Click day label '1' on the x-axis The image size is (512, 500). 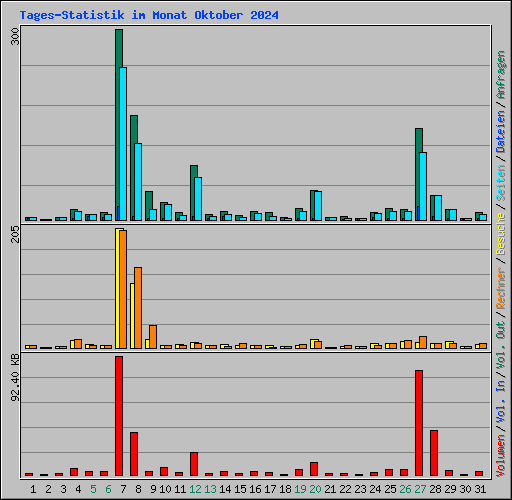coord(33,489)
